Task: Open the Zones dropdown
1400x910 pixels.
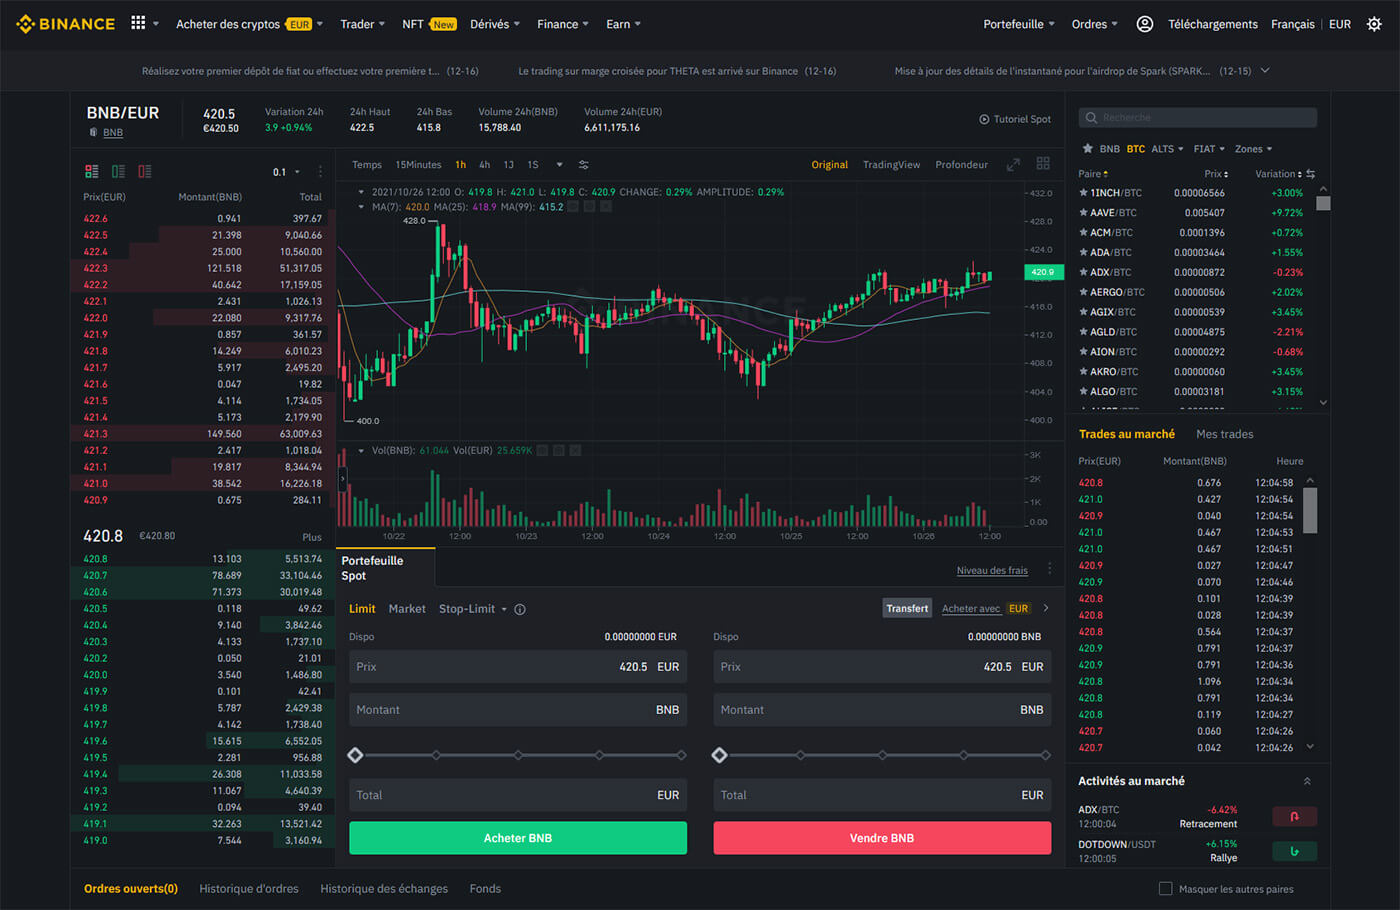Action: pyautogui.click(x=1253, y=149)
